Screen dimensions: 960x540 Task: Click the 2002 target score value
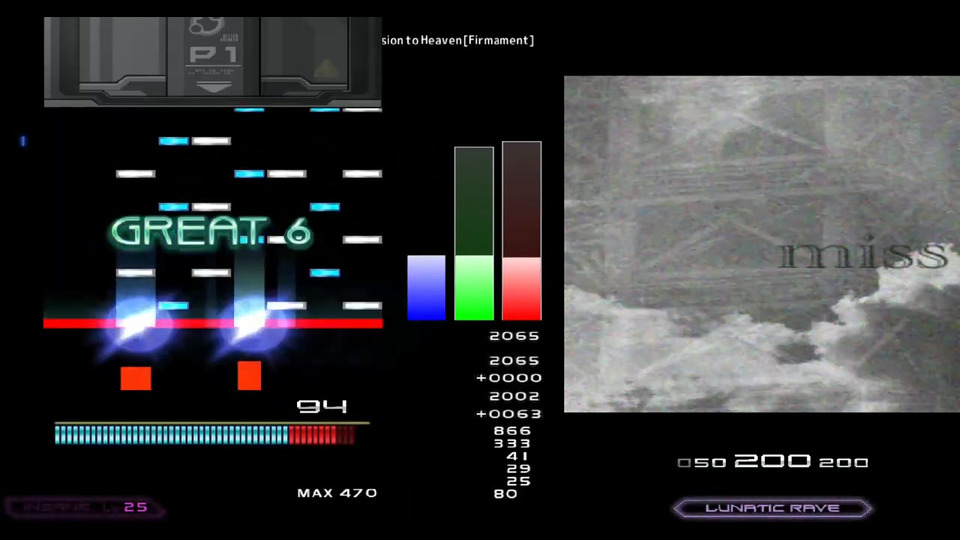click(514, 396)
